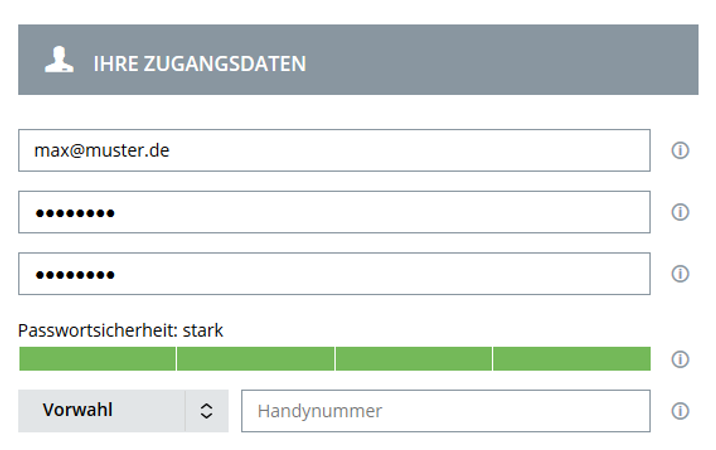Image resolution: width=716 pixels, height=450 pixels.
Task: Click the first green strength bar segment
Action: [97, 359]
